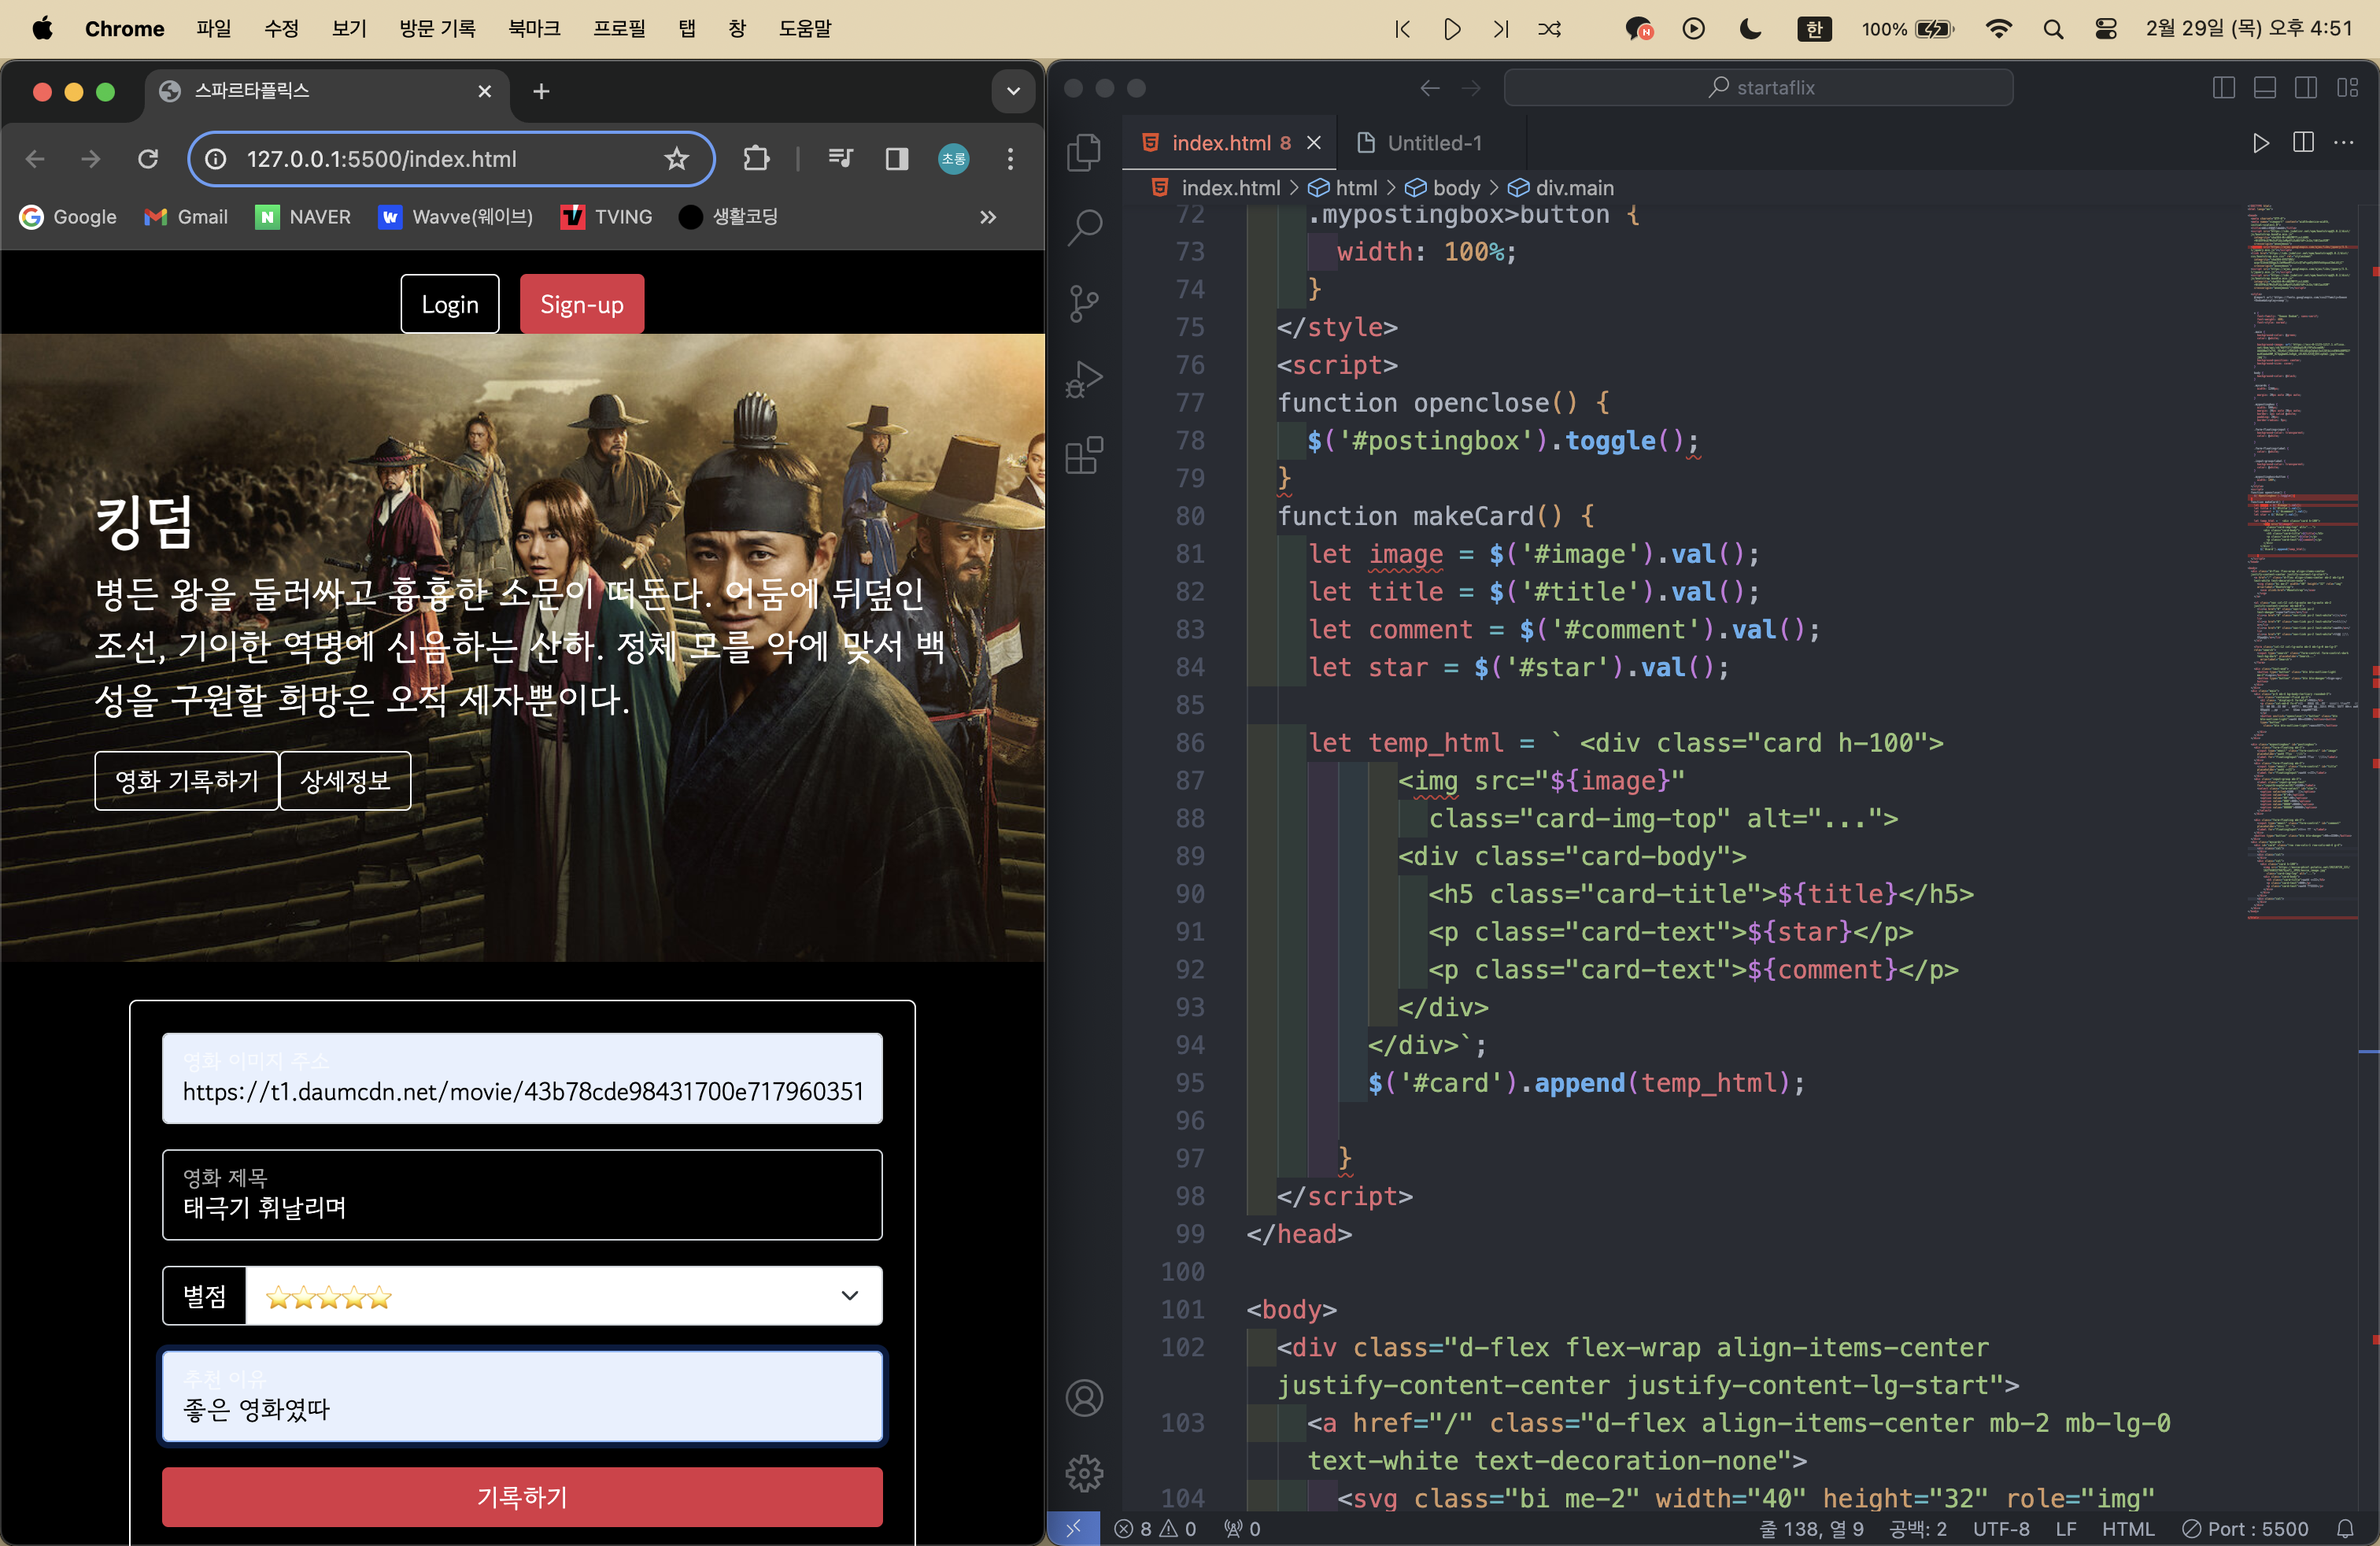Open the 파일 menu in menu bar
The width and height of the screenshot is (2380, 1546).
tap(213, 29)
